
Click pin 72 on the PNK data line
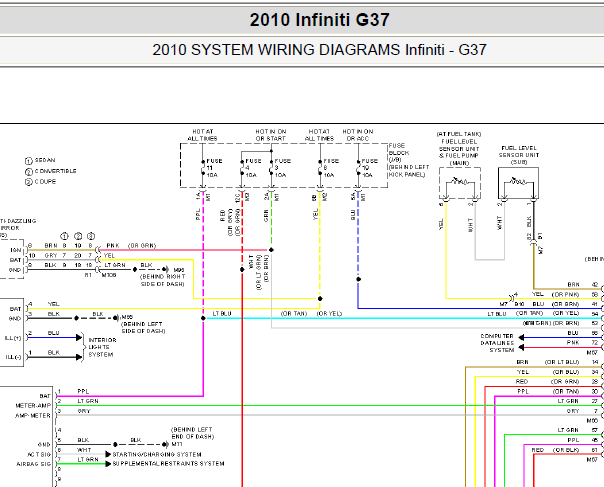[x=595, y=343]
